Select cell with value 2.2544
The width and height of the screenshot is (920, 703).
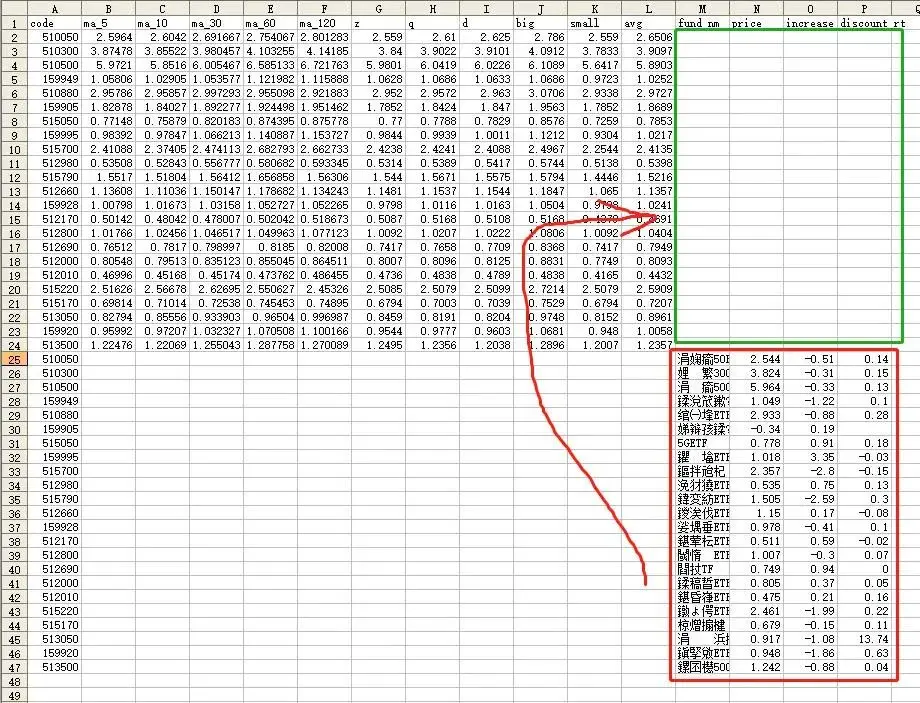[594, 149]
